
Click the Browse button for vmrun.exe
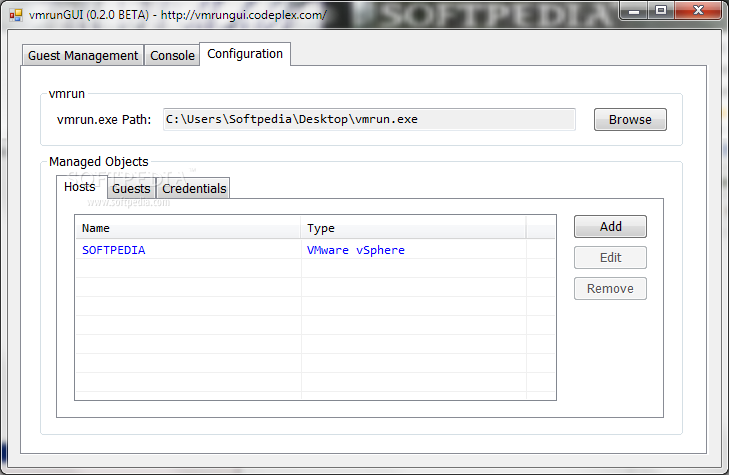click(630, 119)
